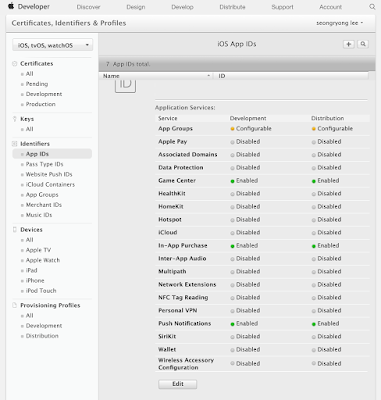Open the iOS, tvOS, watchOS platform dropdown
This screenshot has height=400, width=381.
(52, 45)
